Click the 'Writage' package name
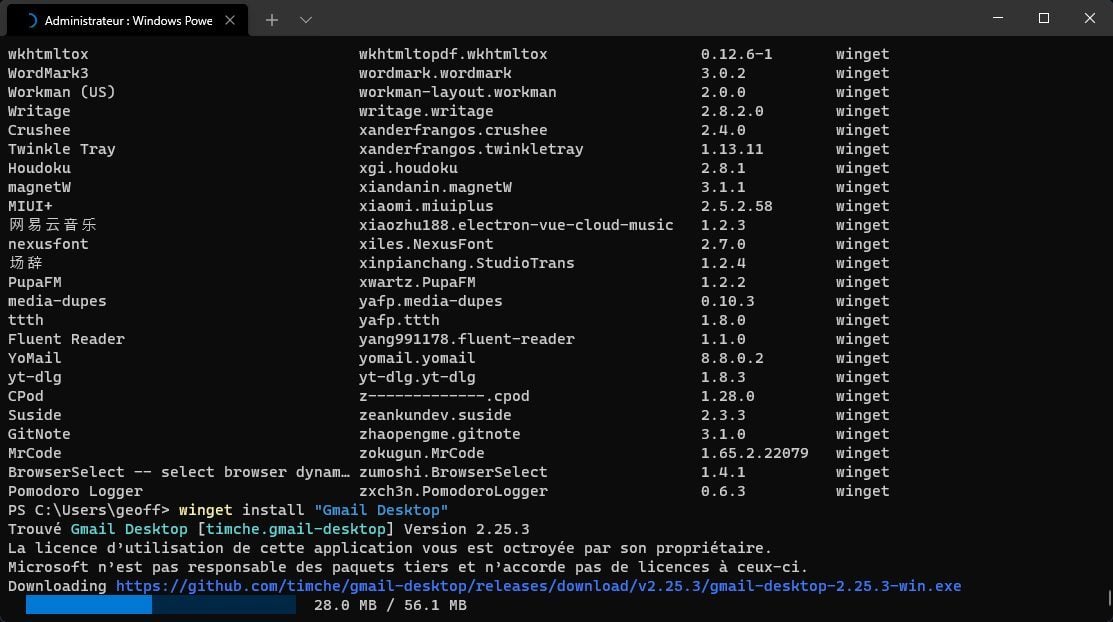Viewport: 1113px width, 622px height. (39, 111)
